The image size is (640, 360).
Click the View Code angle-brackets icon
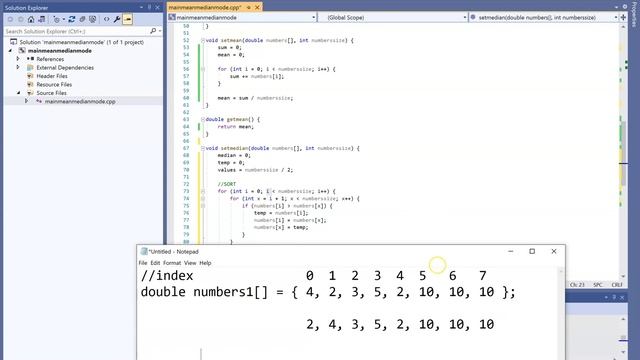(107, 19)
